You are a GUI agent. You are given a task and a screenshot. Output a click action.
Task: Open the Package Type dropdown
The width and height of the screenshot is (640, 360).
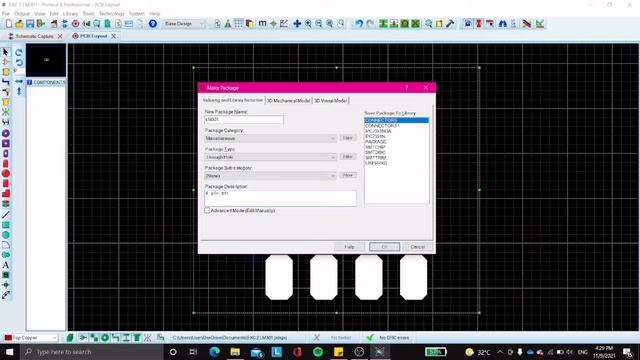(270, 157)
